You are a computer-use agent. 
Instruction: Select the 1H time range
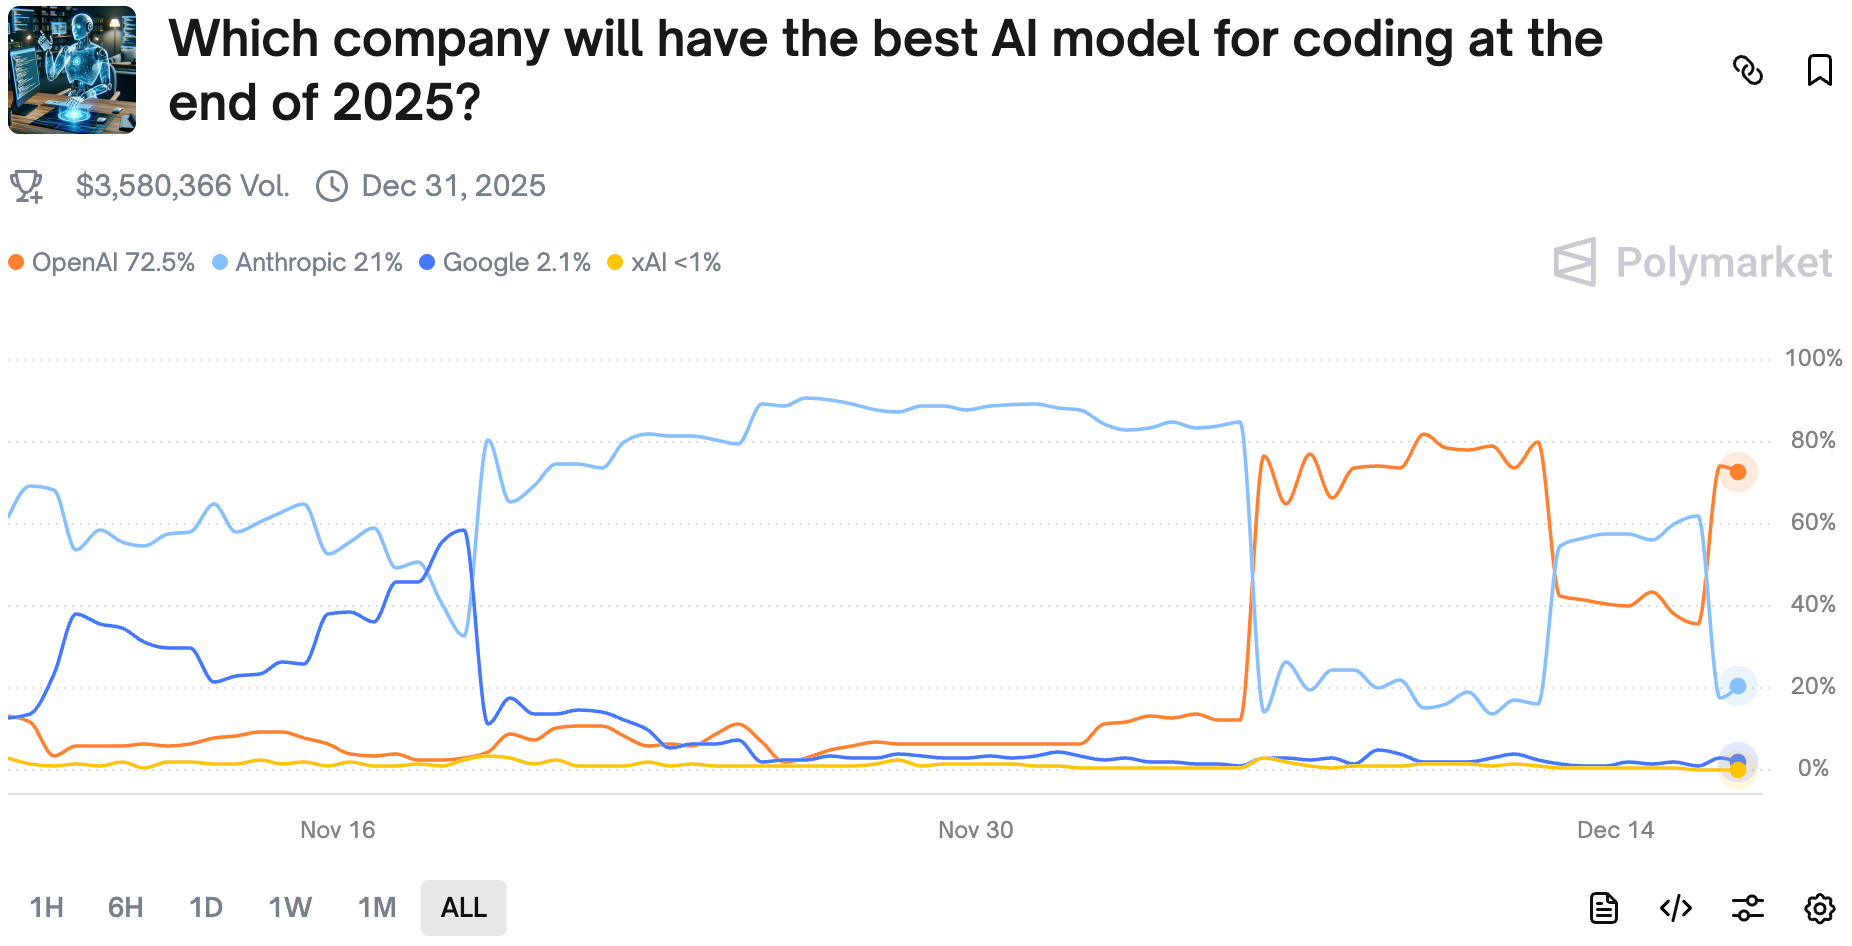(x=47, y=908)
